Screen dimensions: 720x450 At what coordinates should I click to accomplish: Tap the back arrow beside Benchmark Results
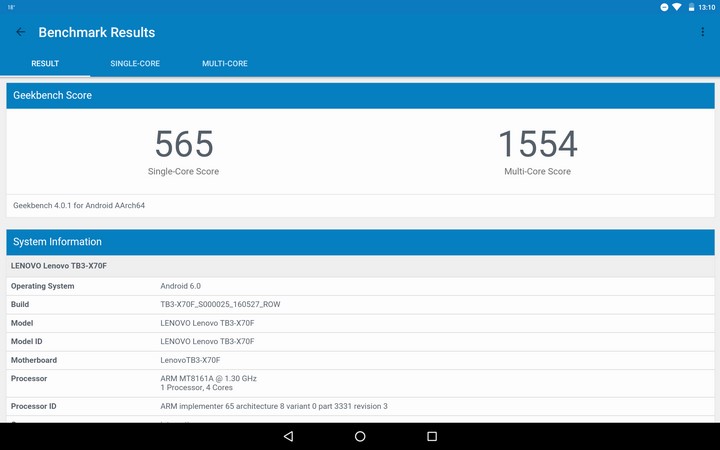coord(21,32)
